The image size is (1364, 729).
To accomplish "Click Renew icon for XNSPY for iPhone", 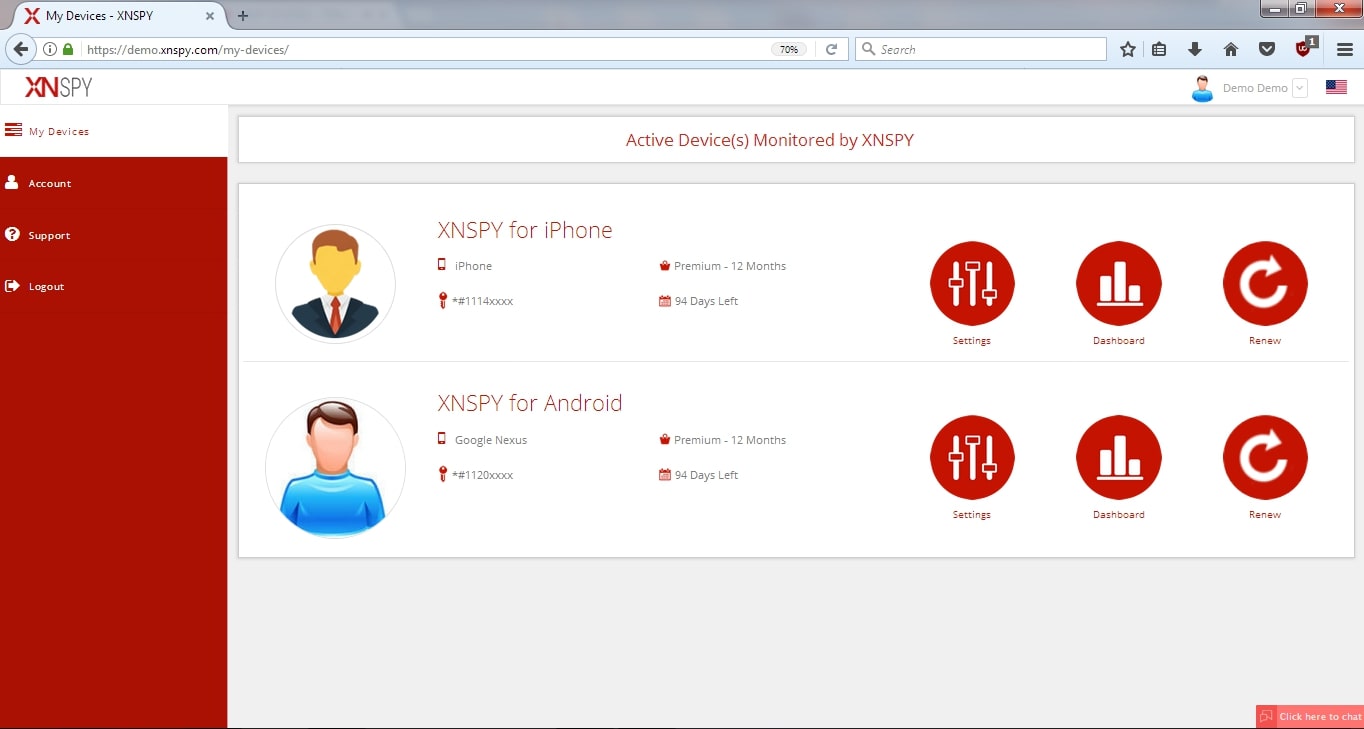I will click(1265, 283).
